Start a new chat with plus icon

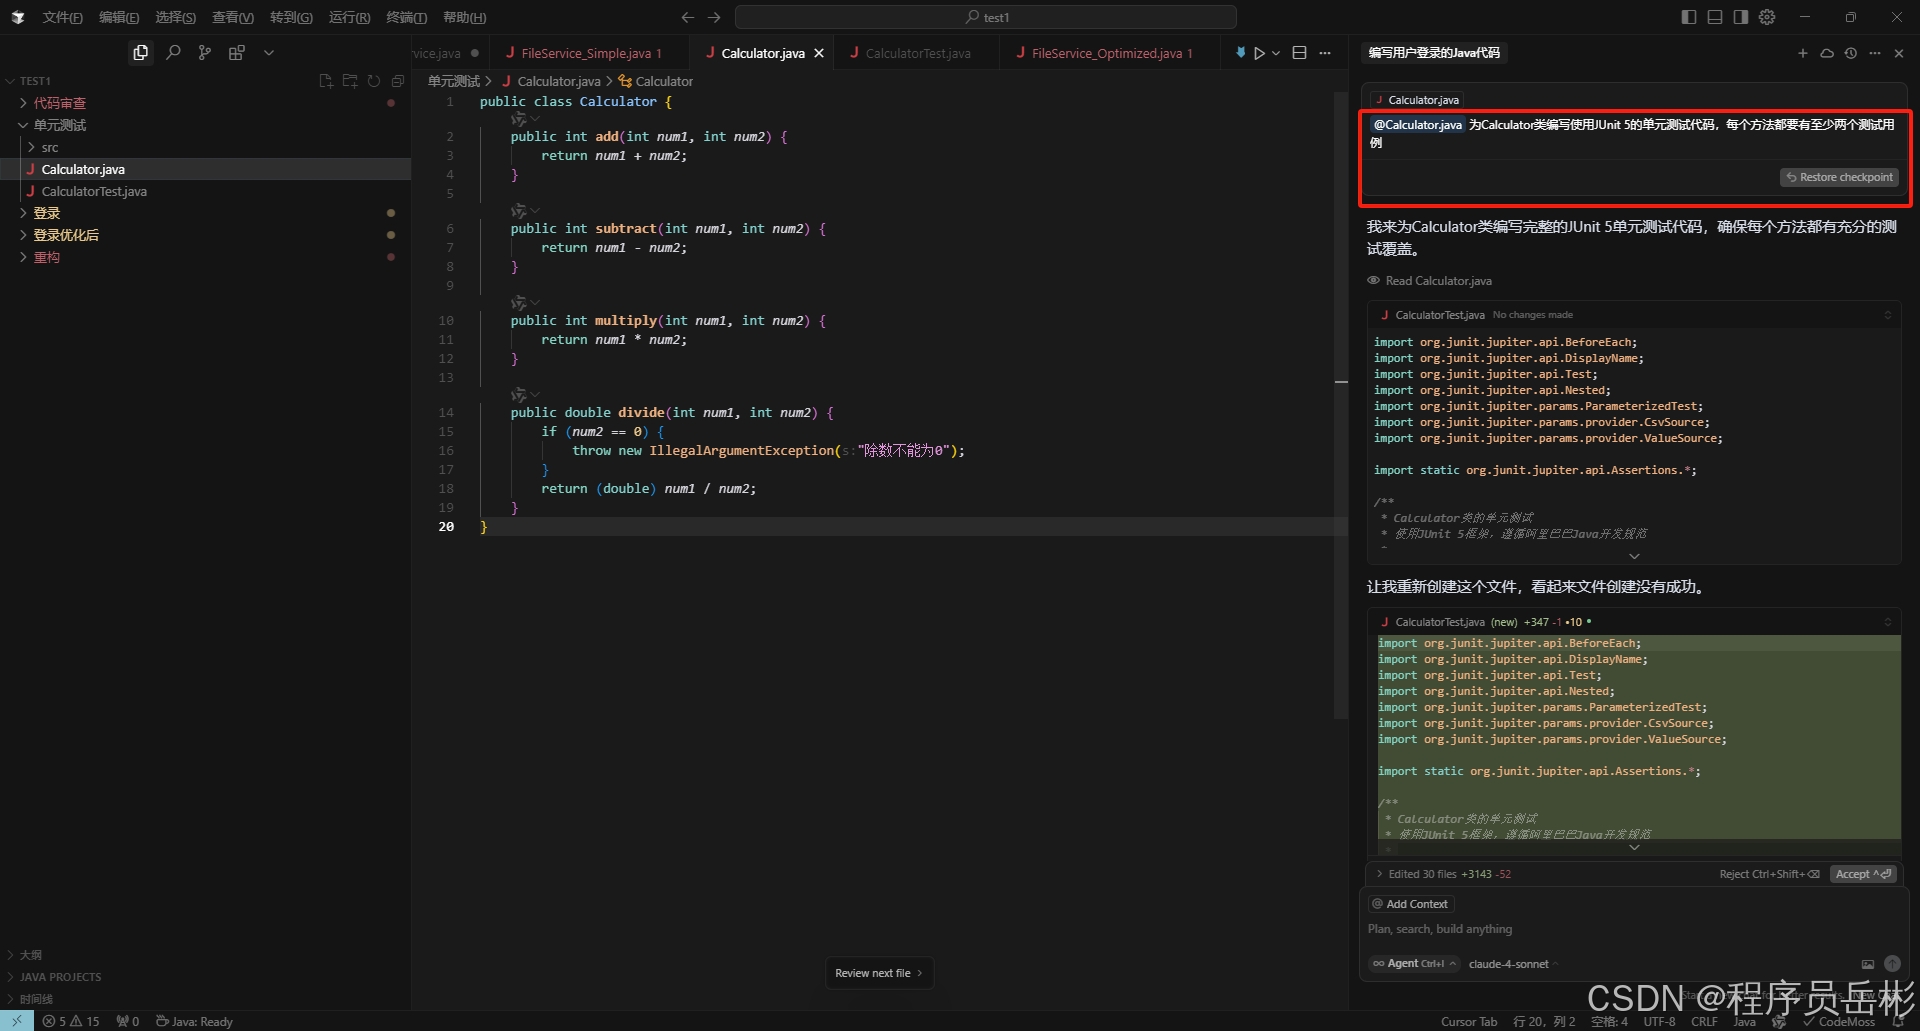1803,53
